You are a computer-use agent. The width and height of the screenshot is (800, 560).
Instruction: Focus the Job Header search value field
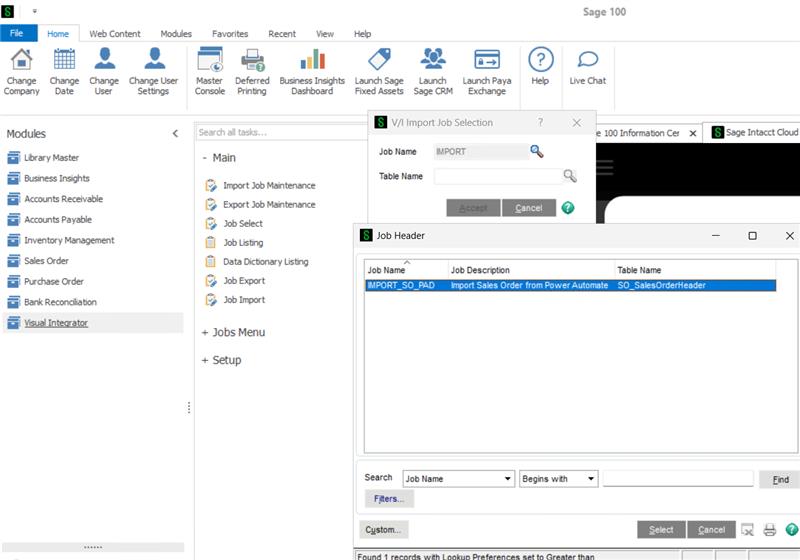(678, 478)
